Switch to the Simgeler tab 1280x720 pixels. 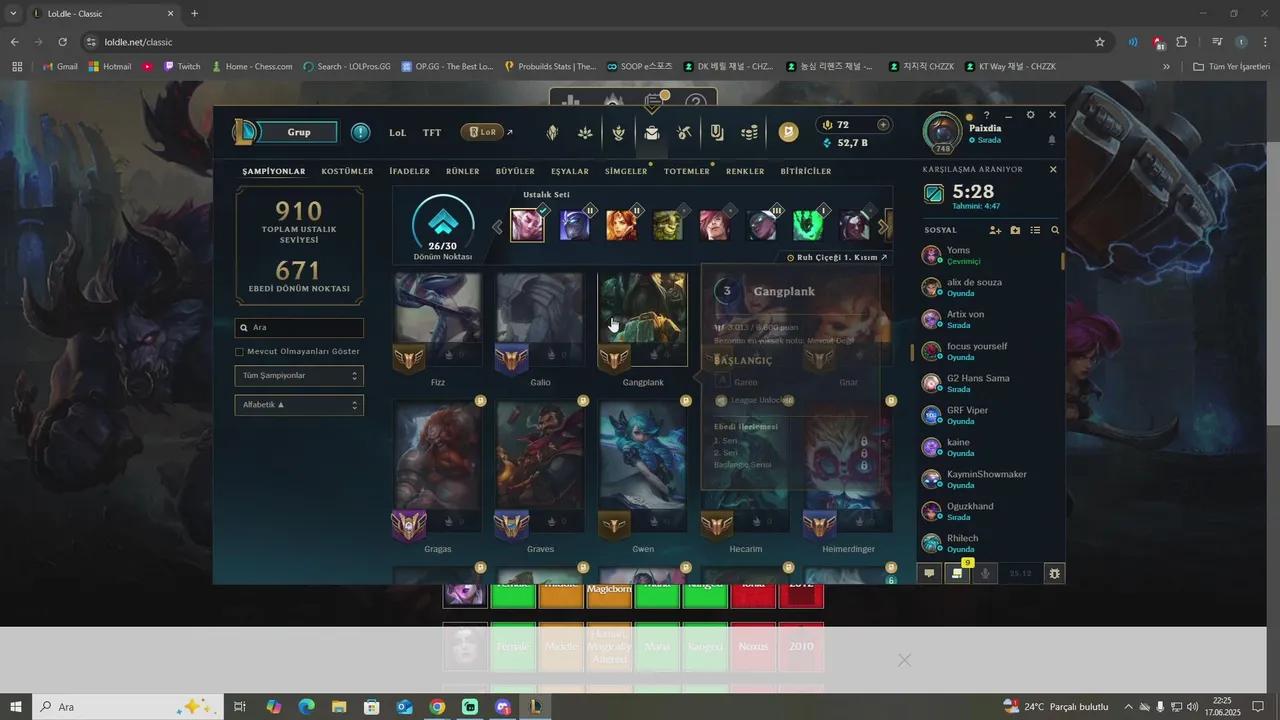[x=626, y=171]
